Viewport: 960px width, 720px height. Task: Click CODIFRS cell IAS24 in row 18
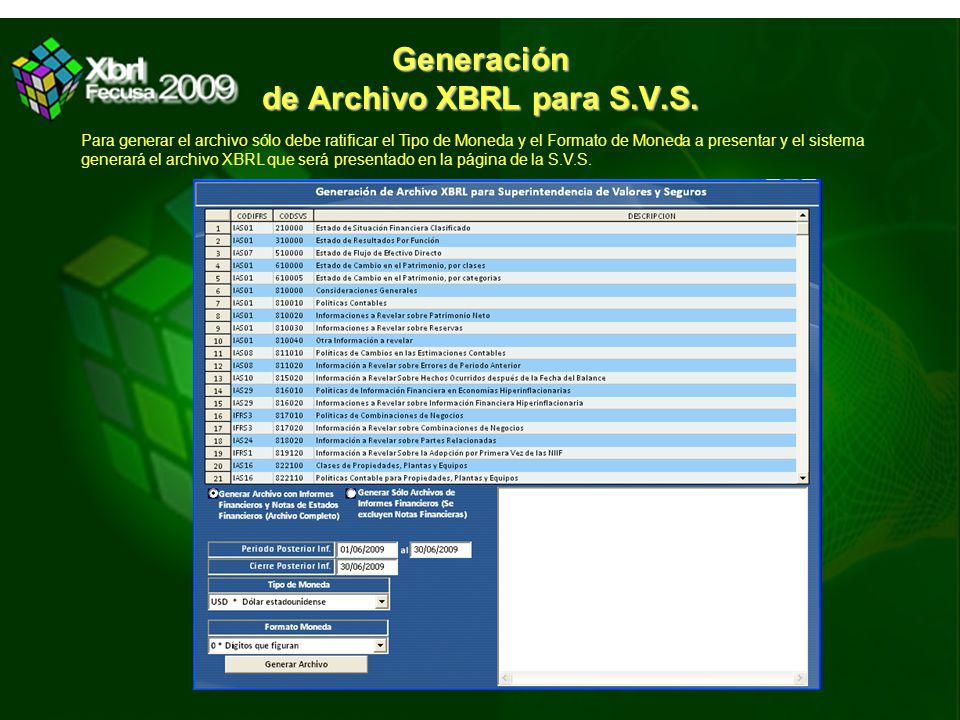(x=252, y=440)
